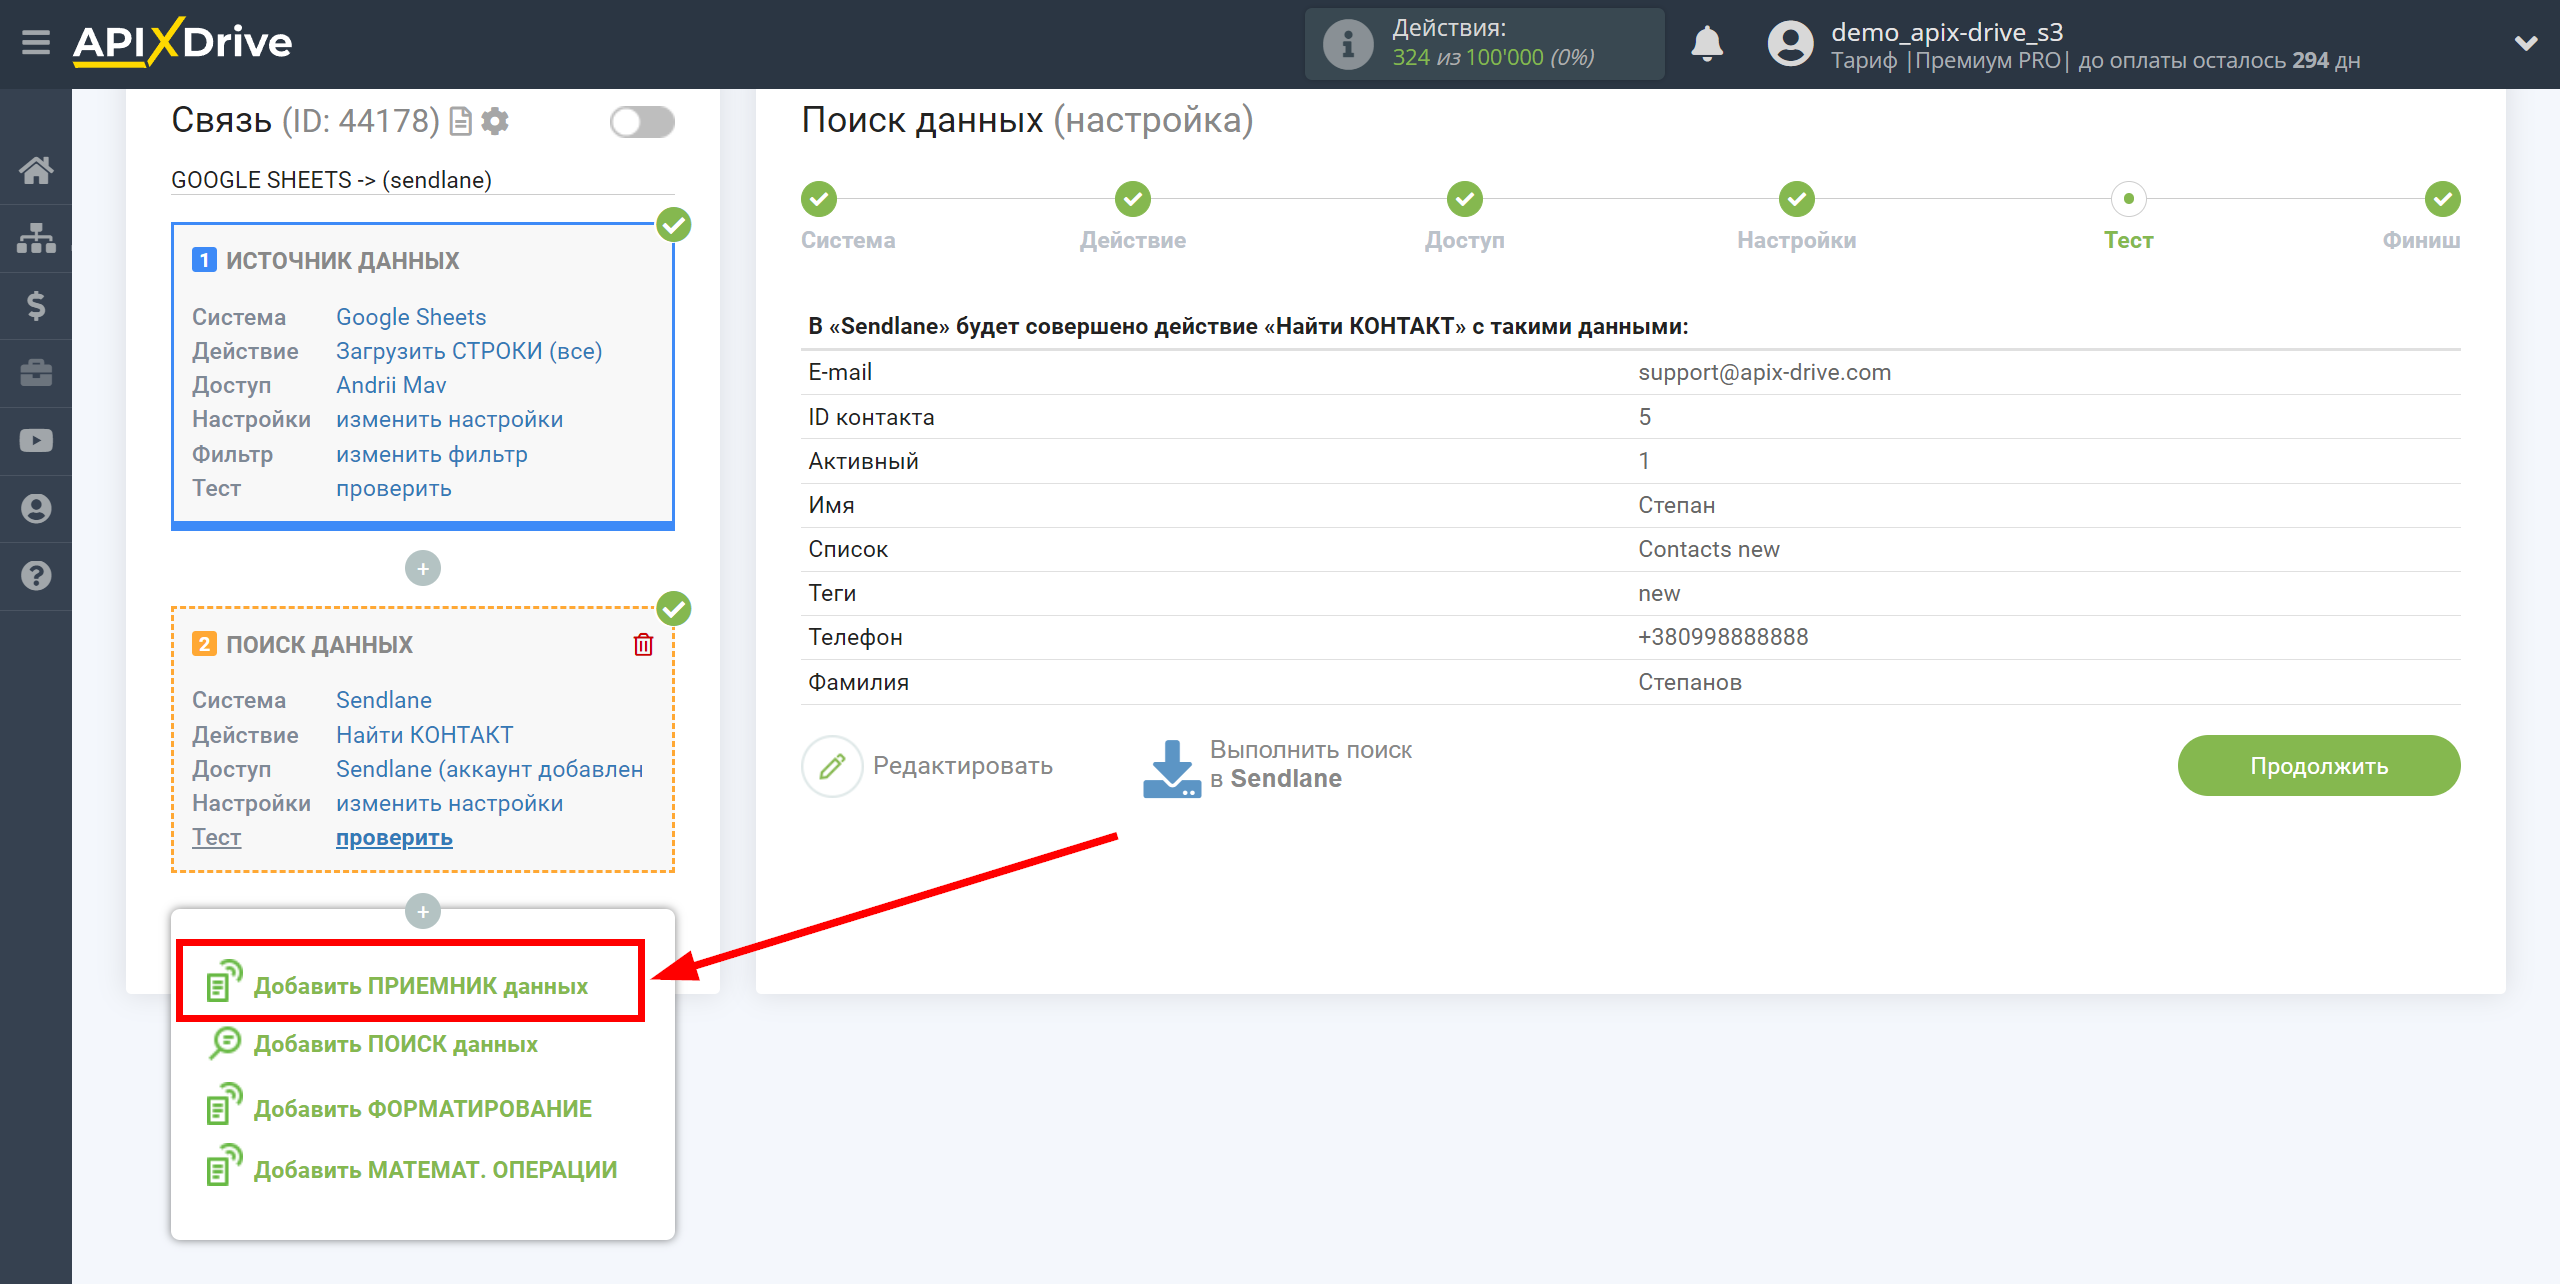Open 'Найти КОНТАКТ' action link
This screenshot has width=2560, height=1284.
(425, 735)
